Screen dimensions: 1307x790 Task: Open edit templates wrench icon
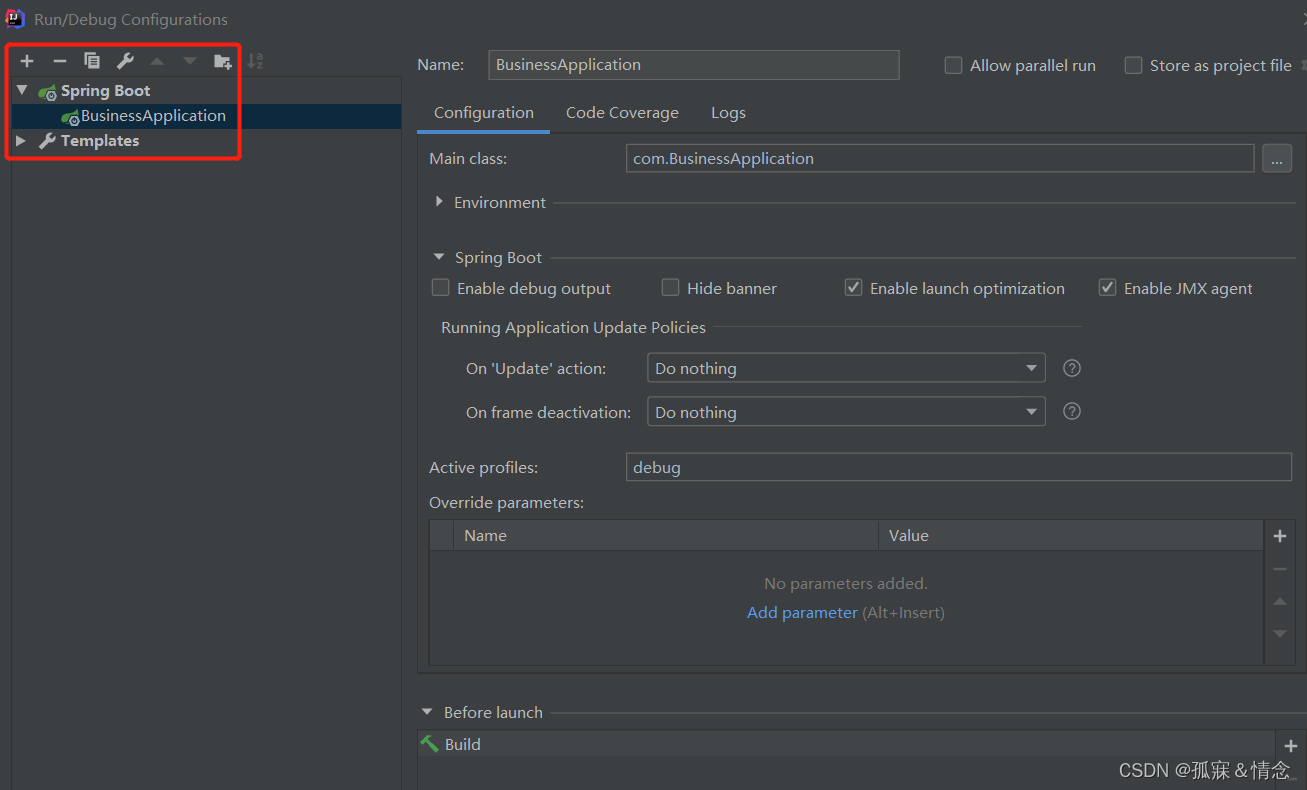pos(125,61)
